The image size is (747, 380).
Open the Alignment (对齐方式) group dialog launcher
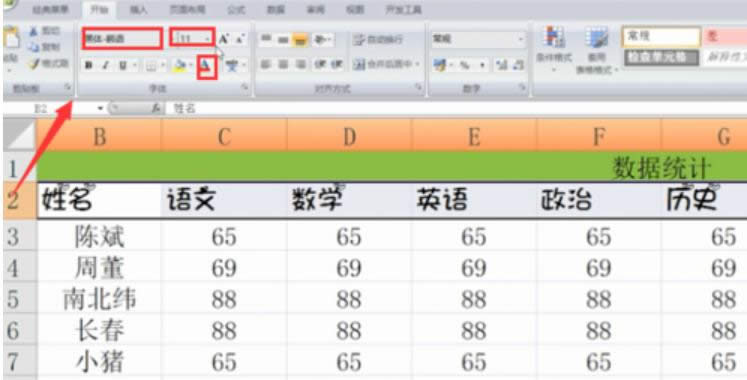point(418,87)
